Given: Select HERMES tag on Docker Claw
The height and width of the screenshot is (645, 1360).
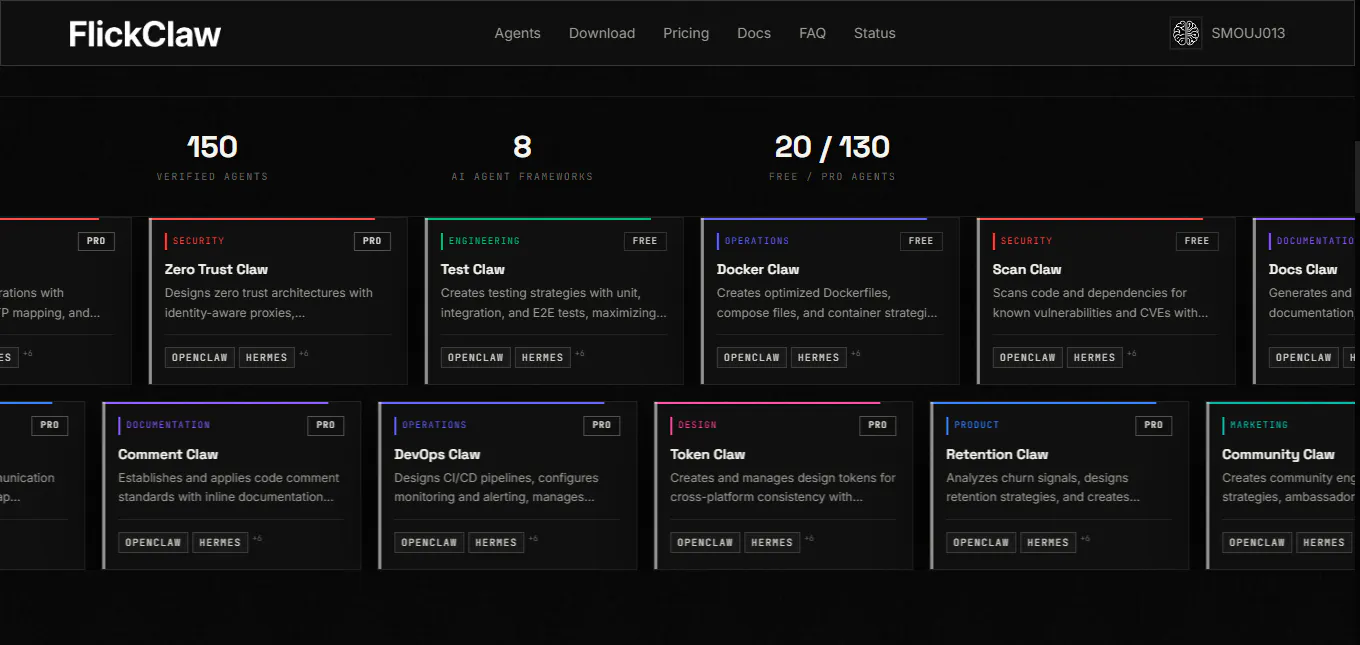Looking at the screenshot, I should [x=819, y=358].
